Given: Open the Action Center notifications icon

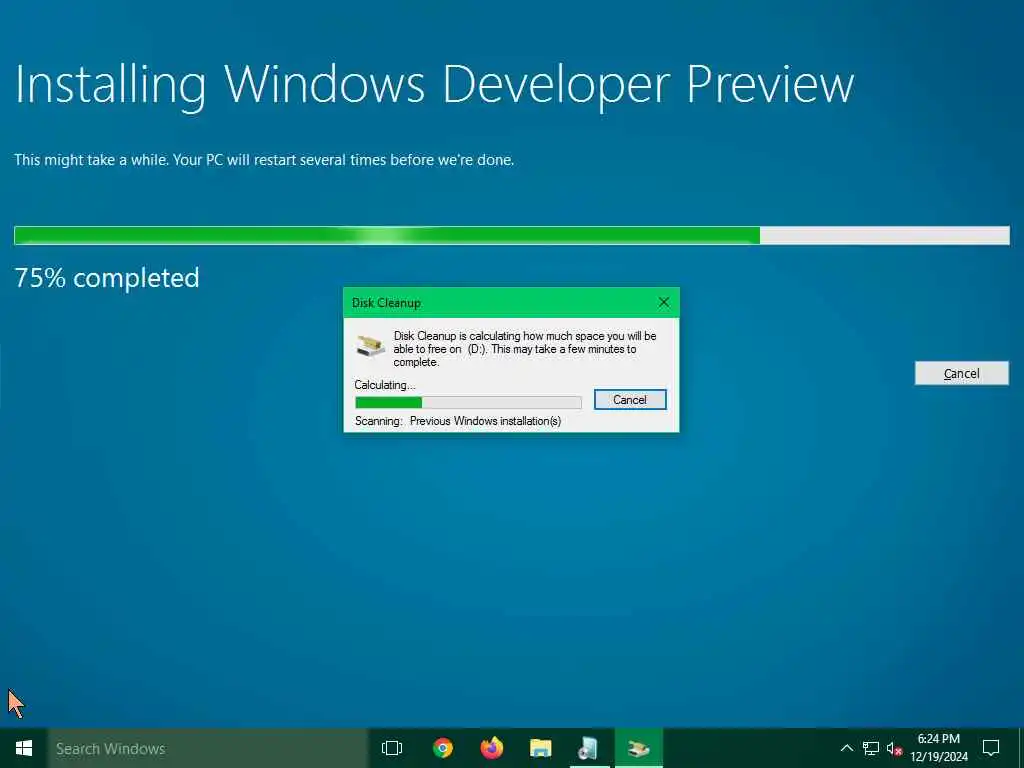Looking at the screenshot, I should tap(991, 748).
